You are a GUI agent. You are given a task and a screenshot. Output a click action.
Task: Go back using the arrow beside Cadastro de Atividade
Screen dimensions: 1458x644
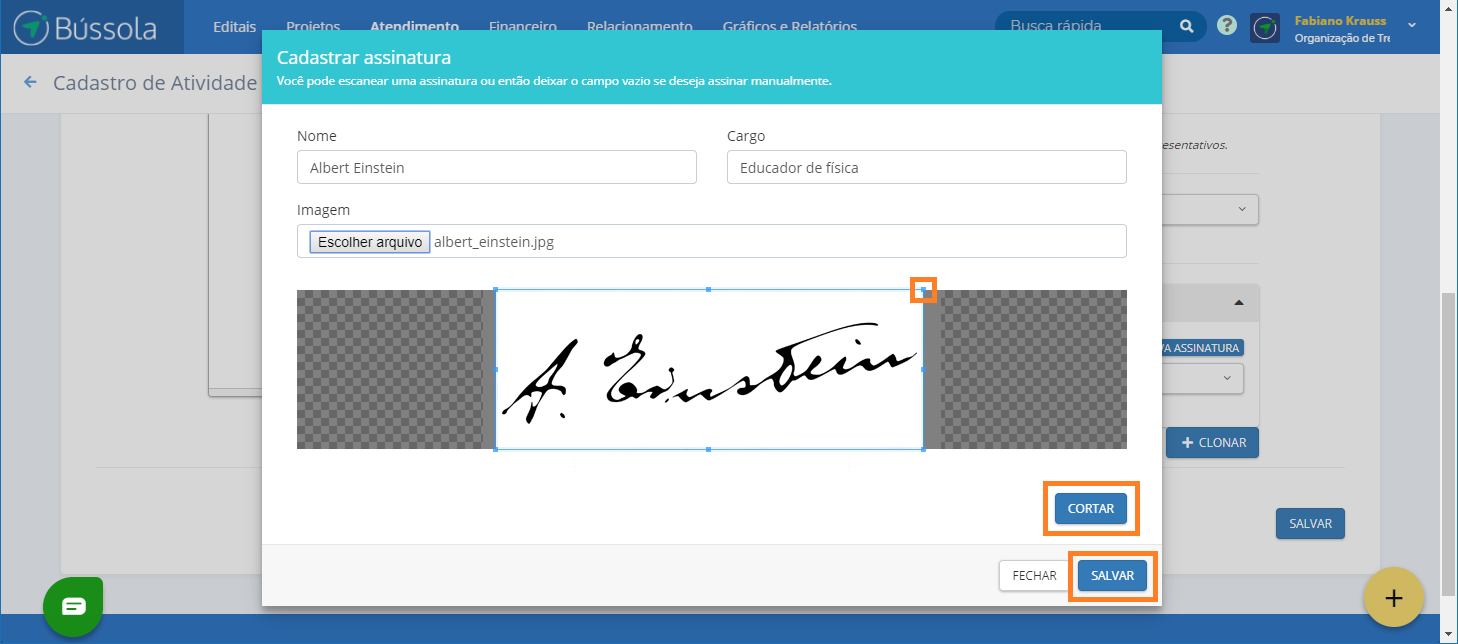point(30,82)
